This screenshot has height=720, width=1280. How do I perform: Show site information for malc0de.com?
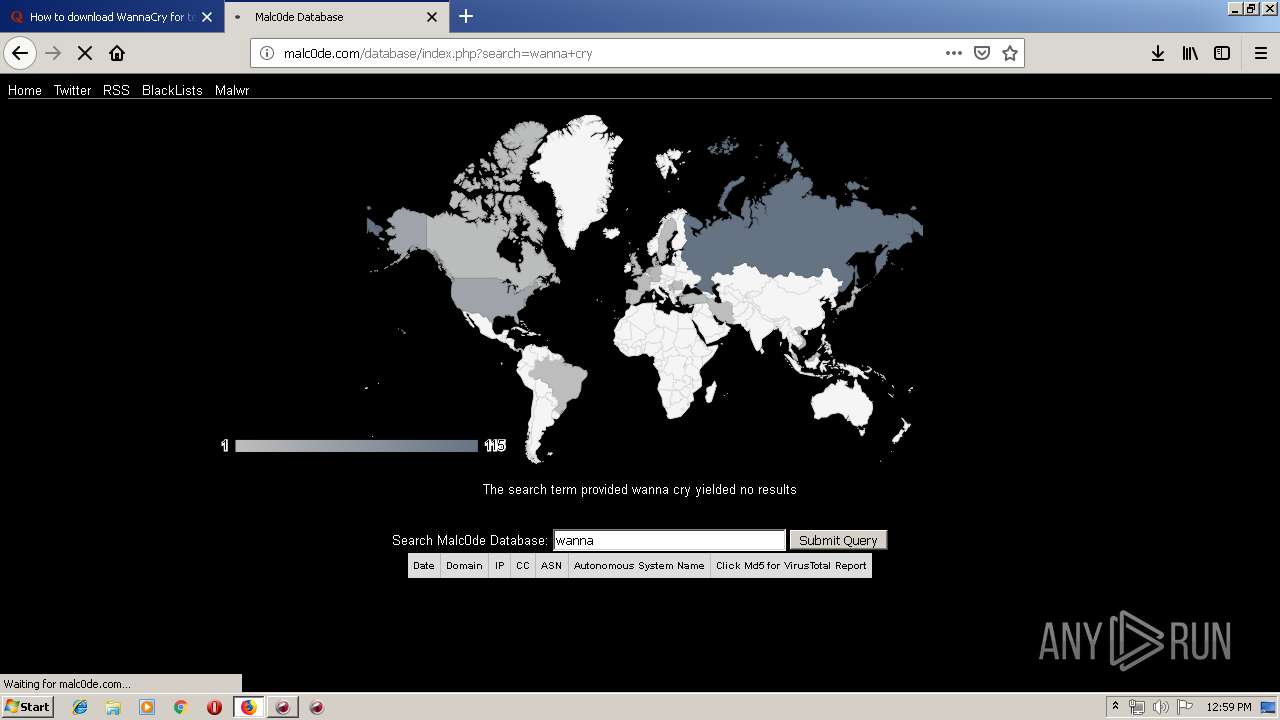point(267,53)
